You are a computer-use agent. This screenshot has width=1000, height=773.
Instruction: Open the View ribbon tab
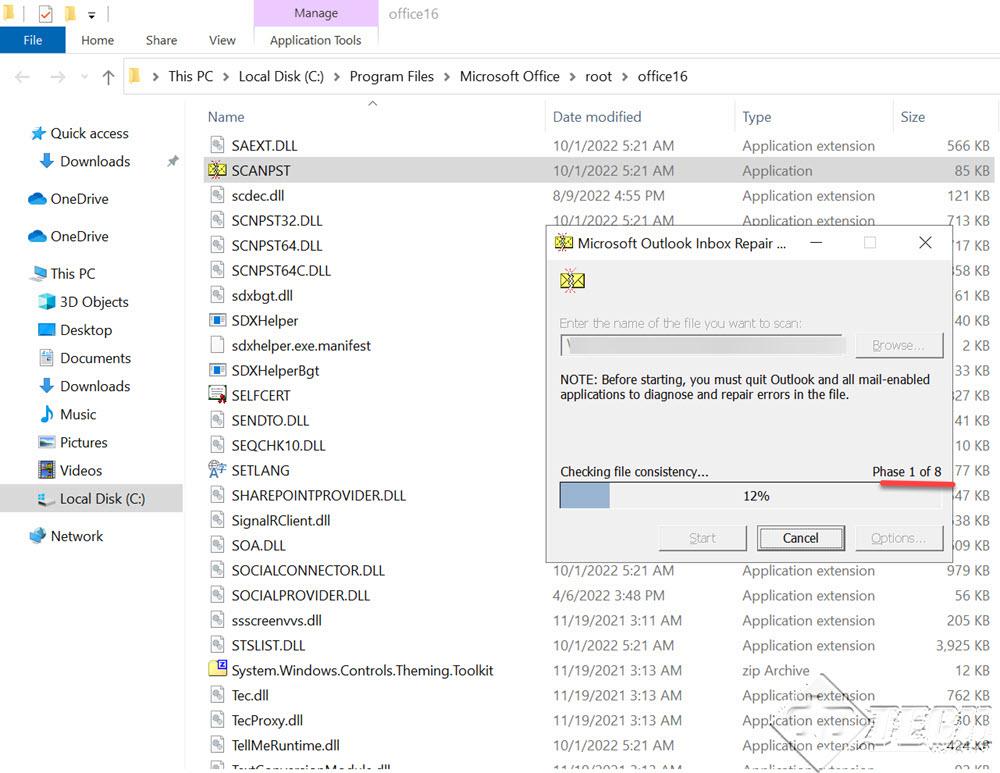point(222,40)
